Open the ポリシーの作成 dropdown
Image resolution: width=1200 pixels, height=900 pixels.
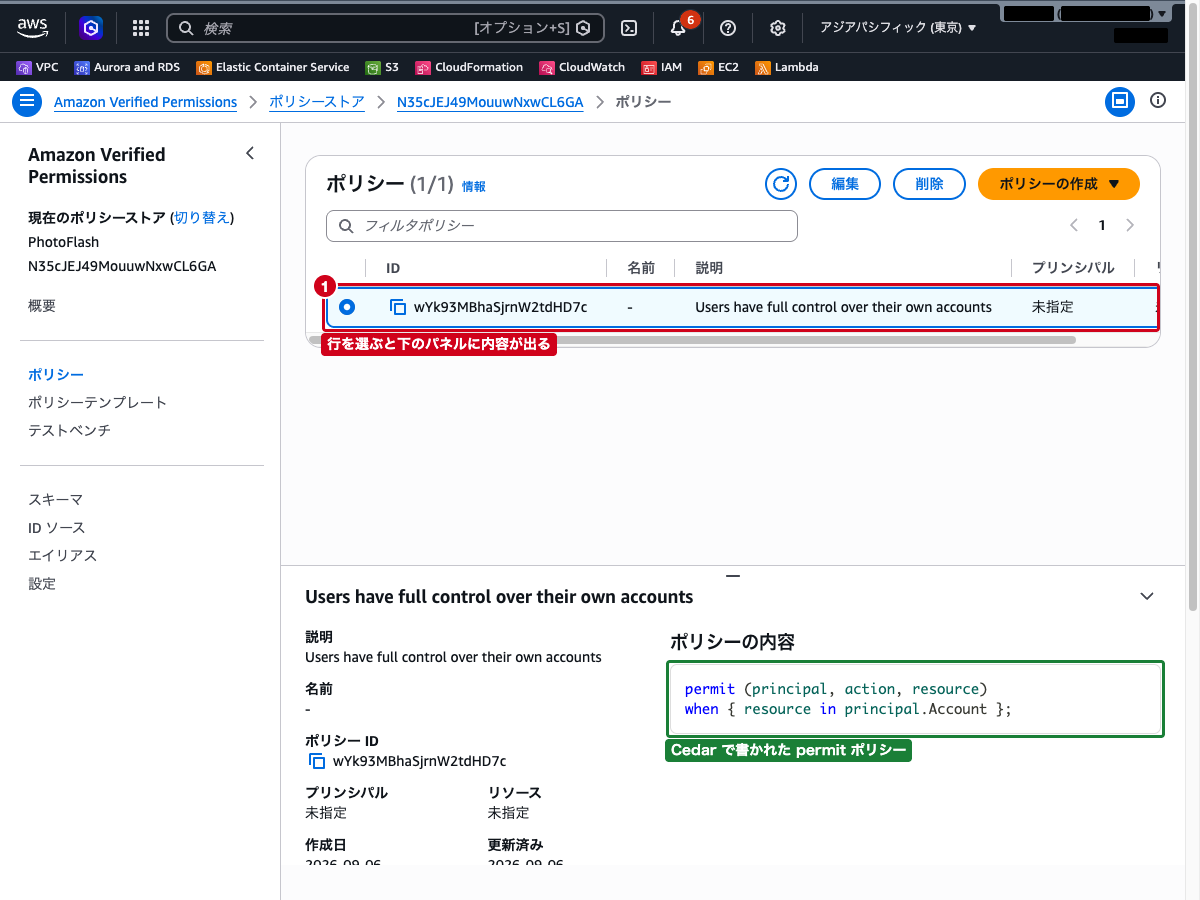1059,184
